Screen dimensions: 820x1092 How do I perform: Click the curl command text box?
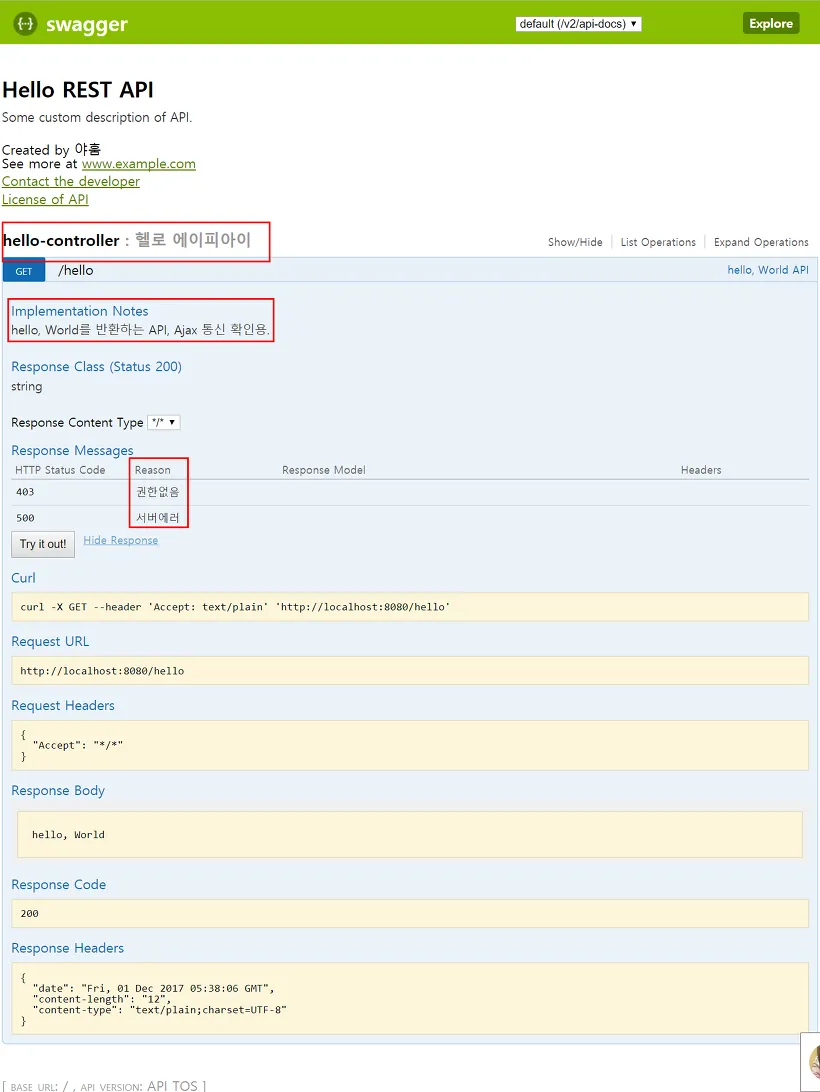tap(410, 607)
